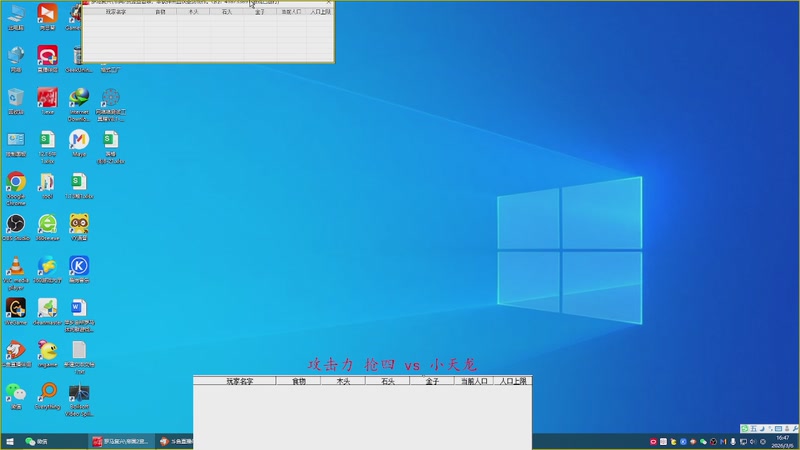Switch to the red-icon game taskbar window

(x=121, y=441)
